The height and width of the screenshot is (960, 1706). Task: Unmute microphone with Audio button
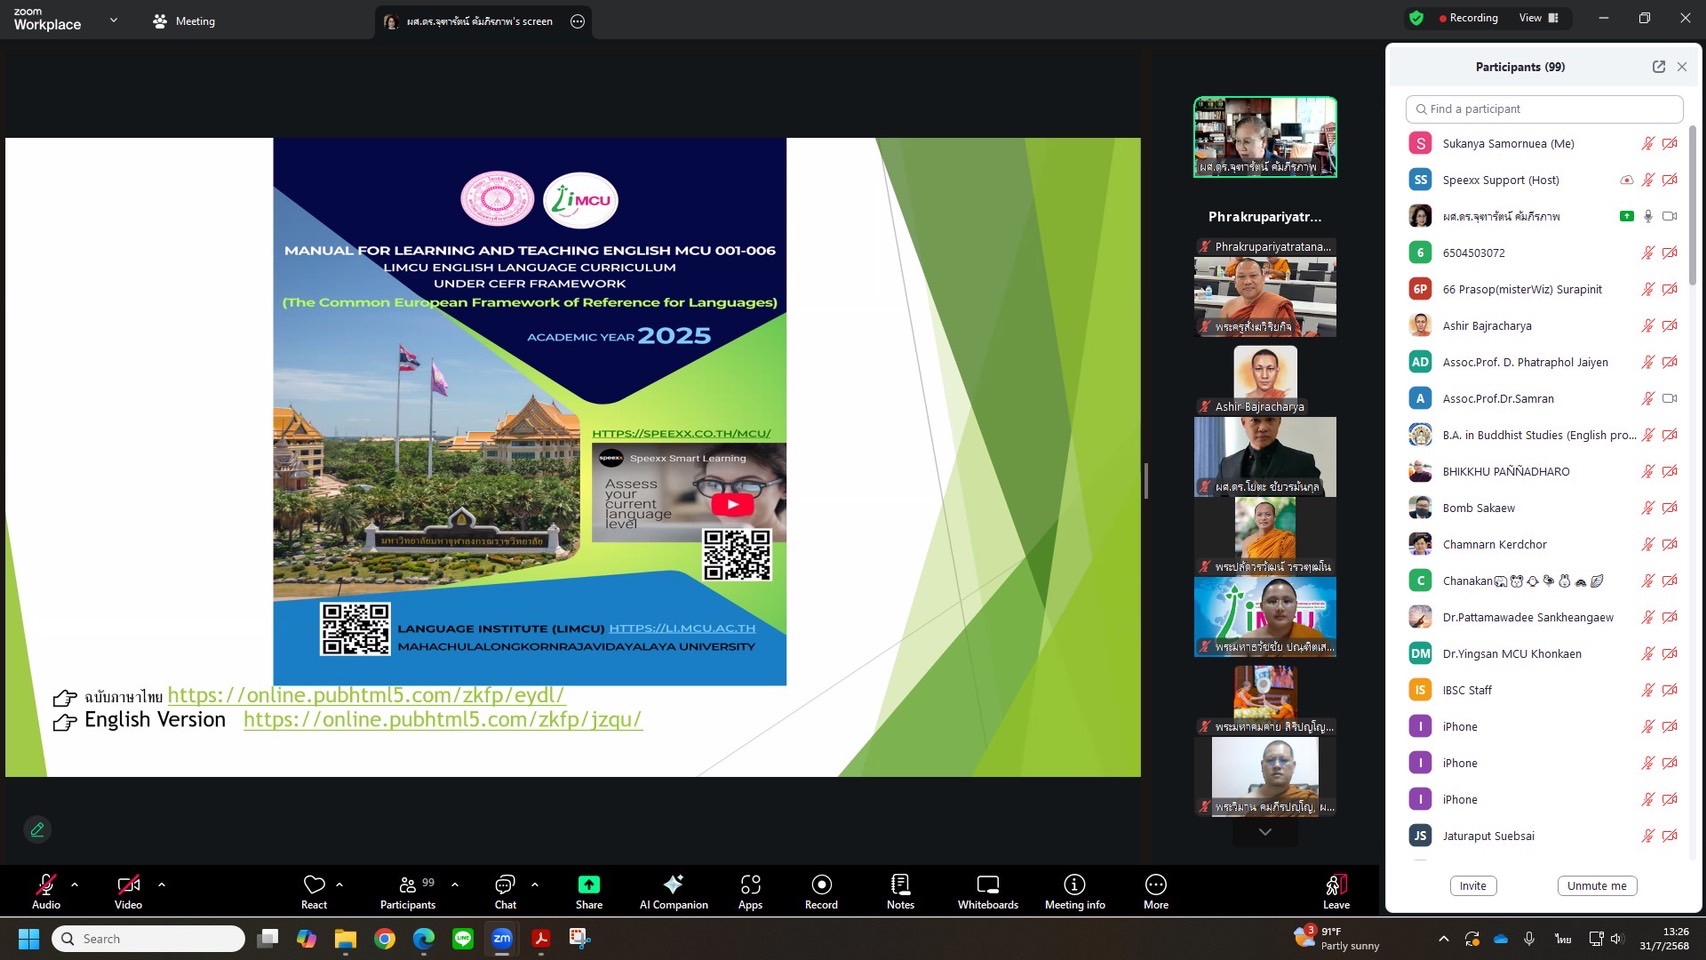click(46, 891)
